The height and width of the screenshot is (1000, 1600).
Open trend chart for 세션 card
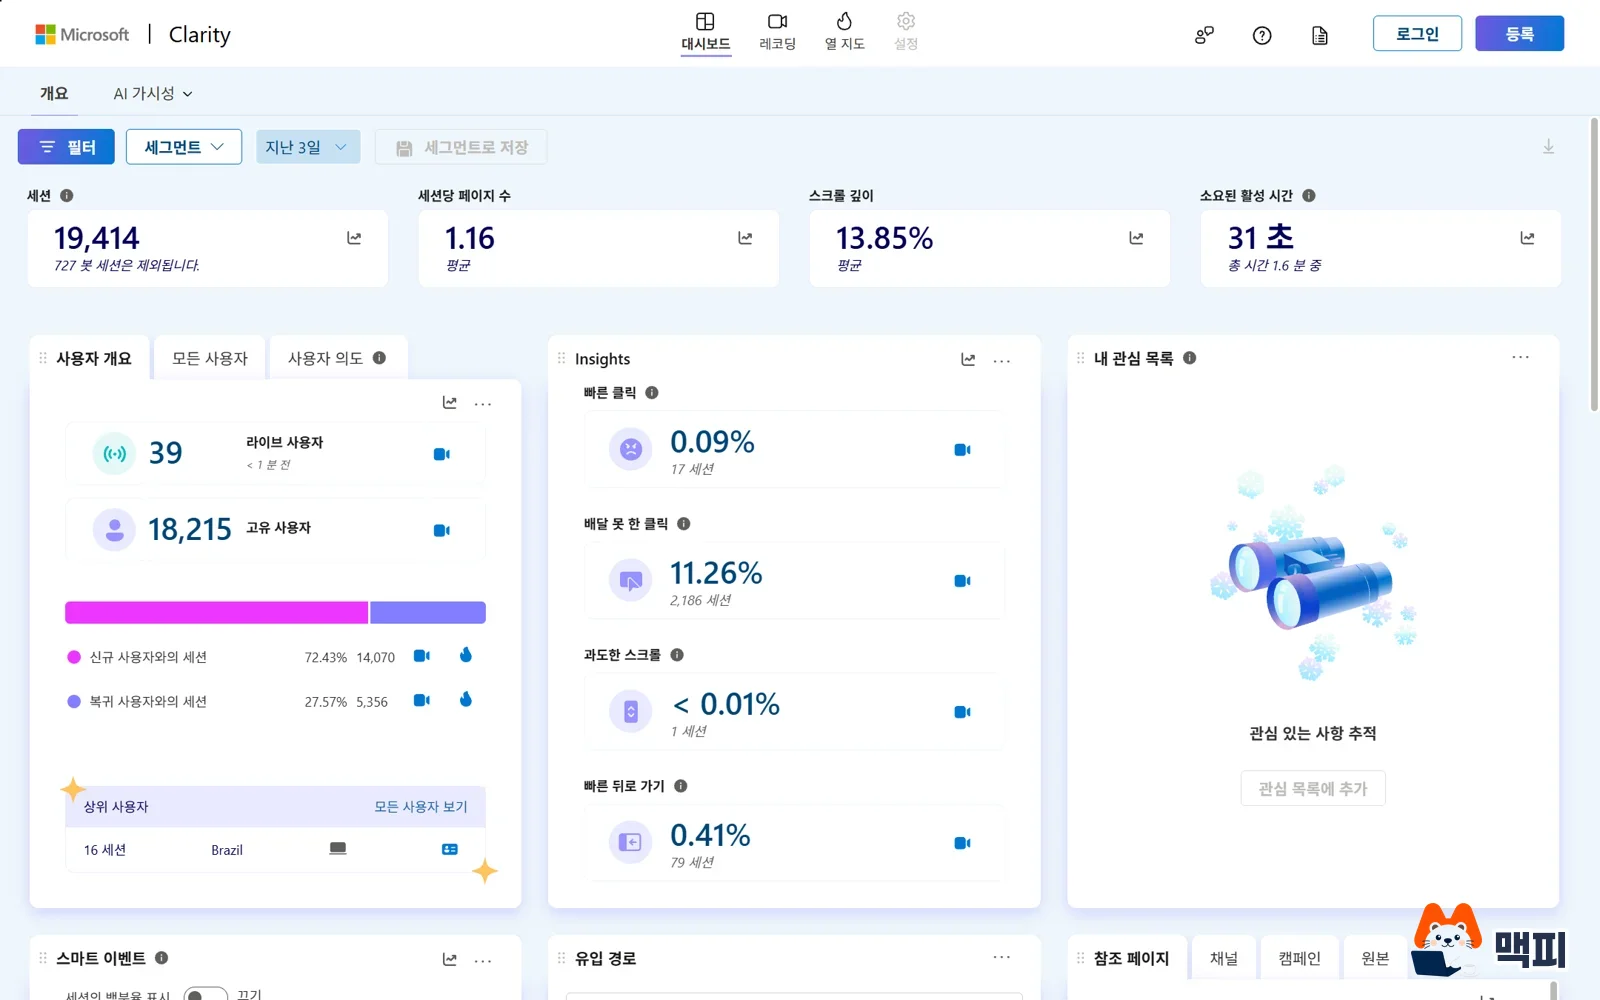point(354,238)
